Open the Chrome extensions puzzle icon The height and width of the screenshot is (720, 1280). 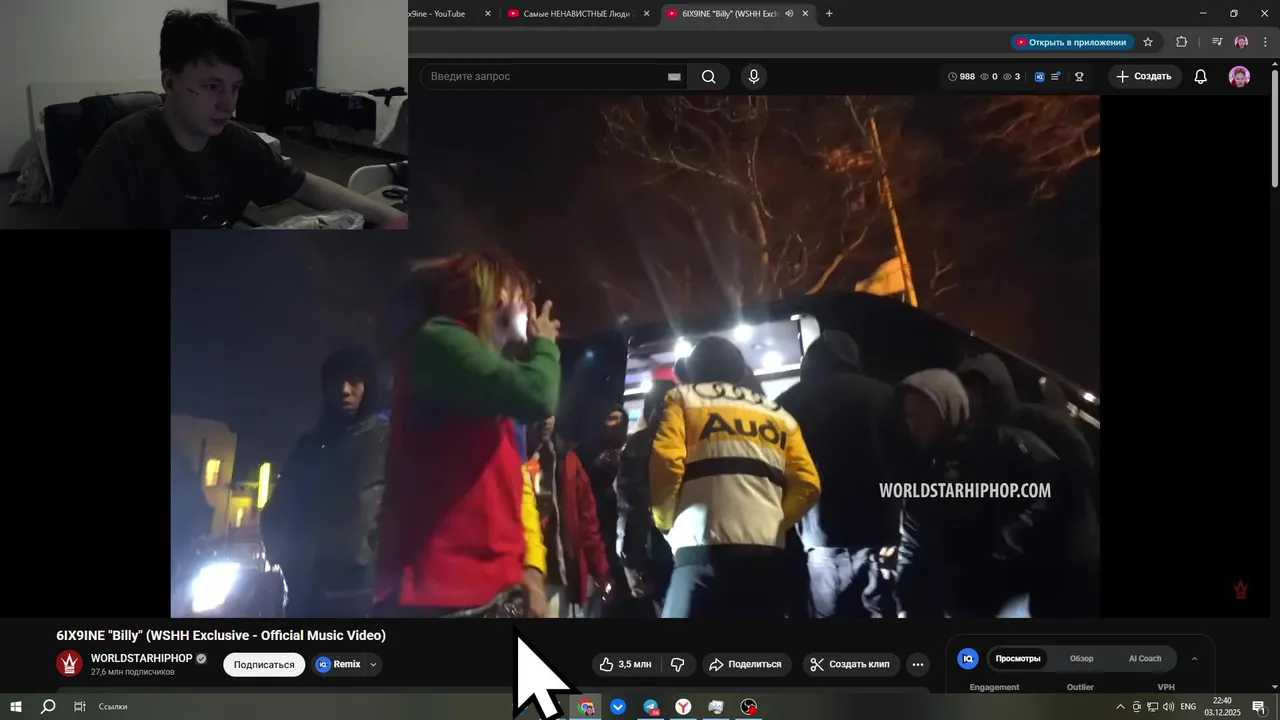(1181, 42)
